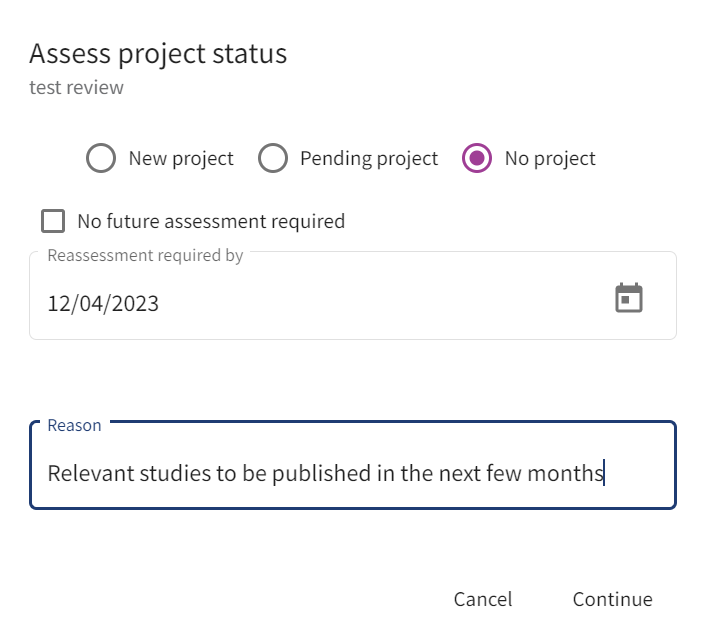Click inside the Reason text box
The width and height of the screenshot is (704, 640).
pyautogui.click(x=352, y=473)
